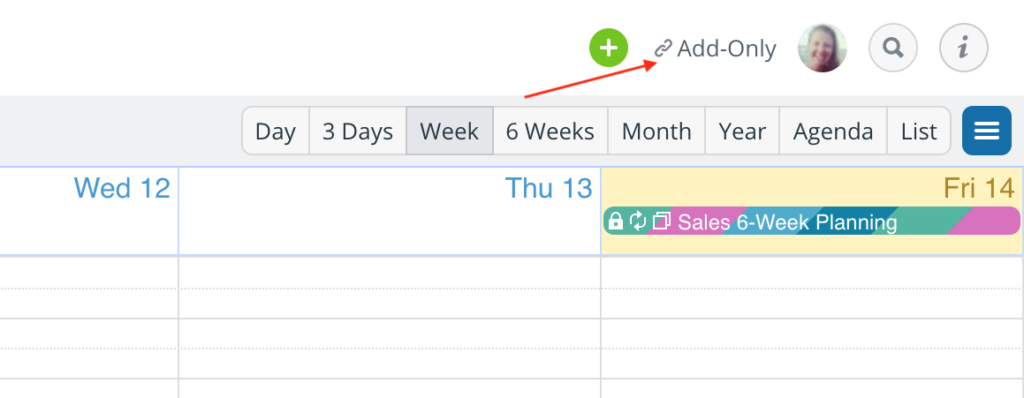The image size is (1024, 398).
Task: Switch to 3 Days view
Action: 358,131
